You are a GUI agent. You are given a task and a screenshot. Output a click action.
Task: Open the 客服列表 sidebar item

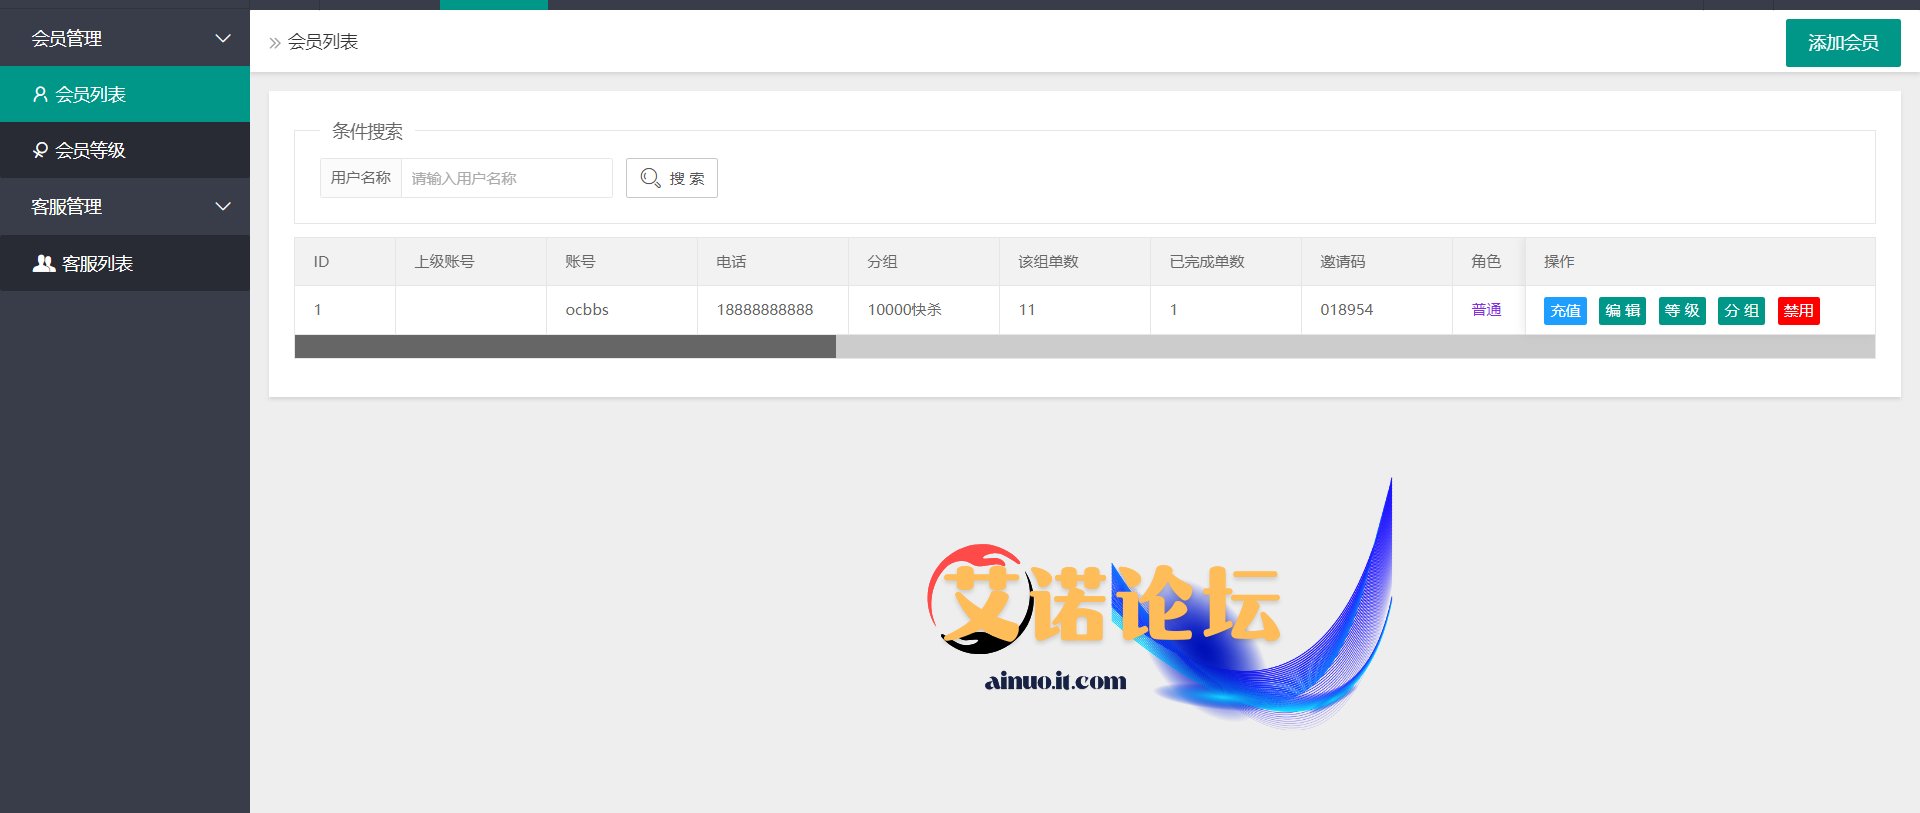[125, 263]
